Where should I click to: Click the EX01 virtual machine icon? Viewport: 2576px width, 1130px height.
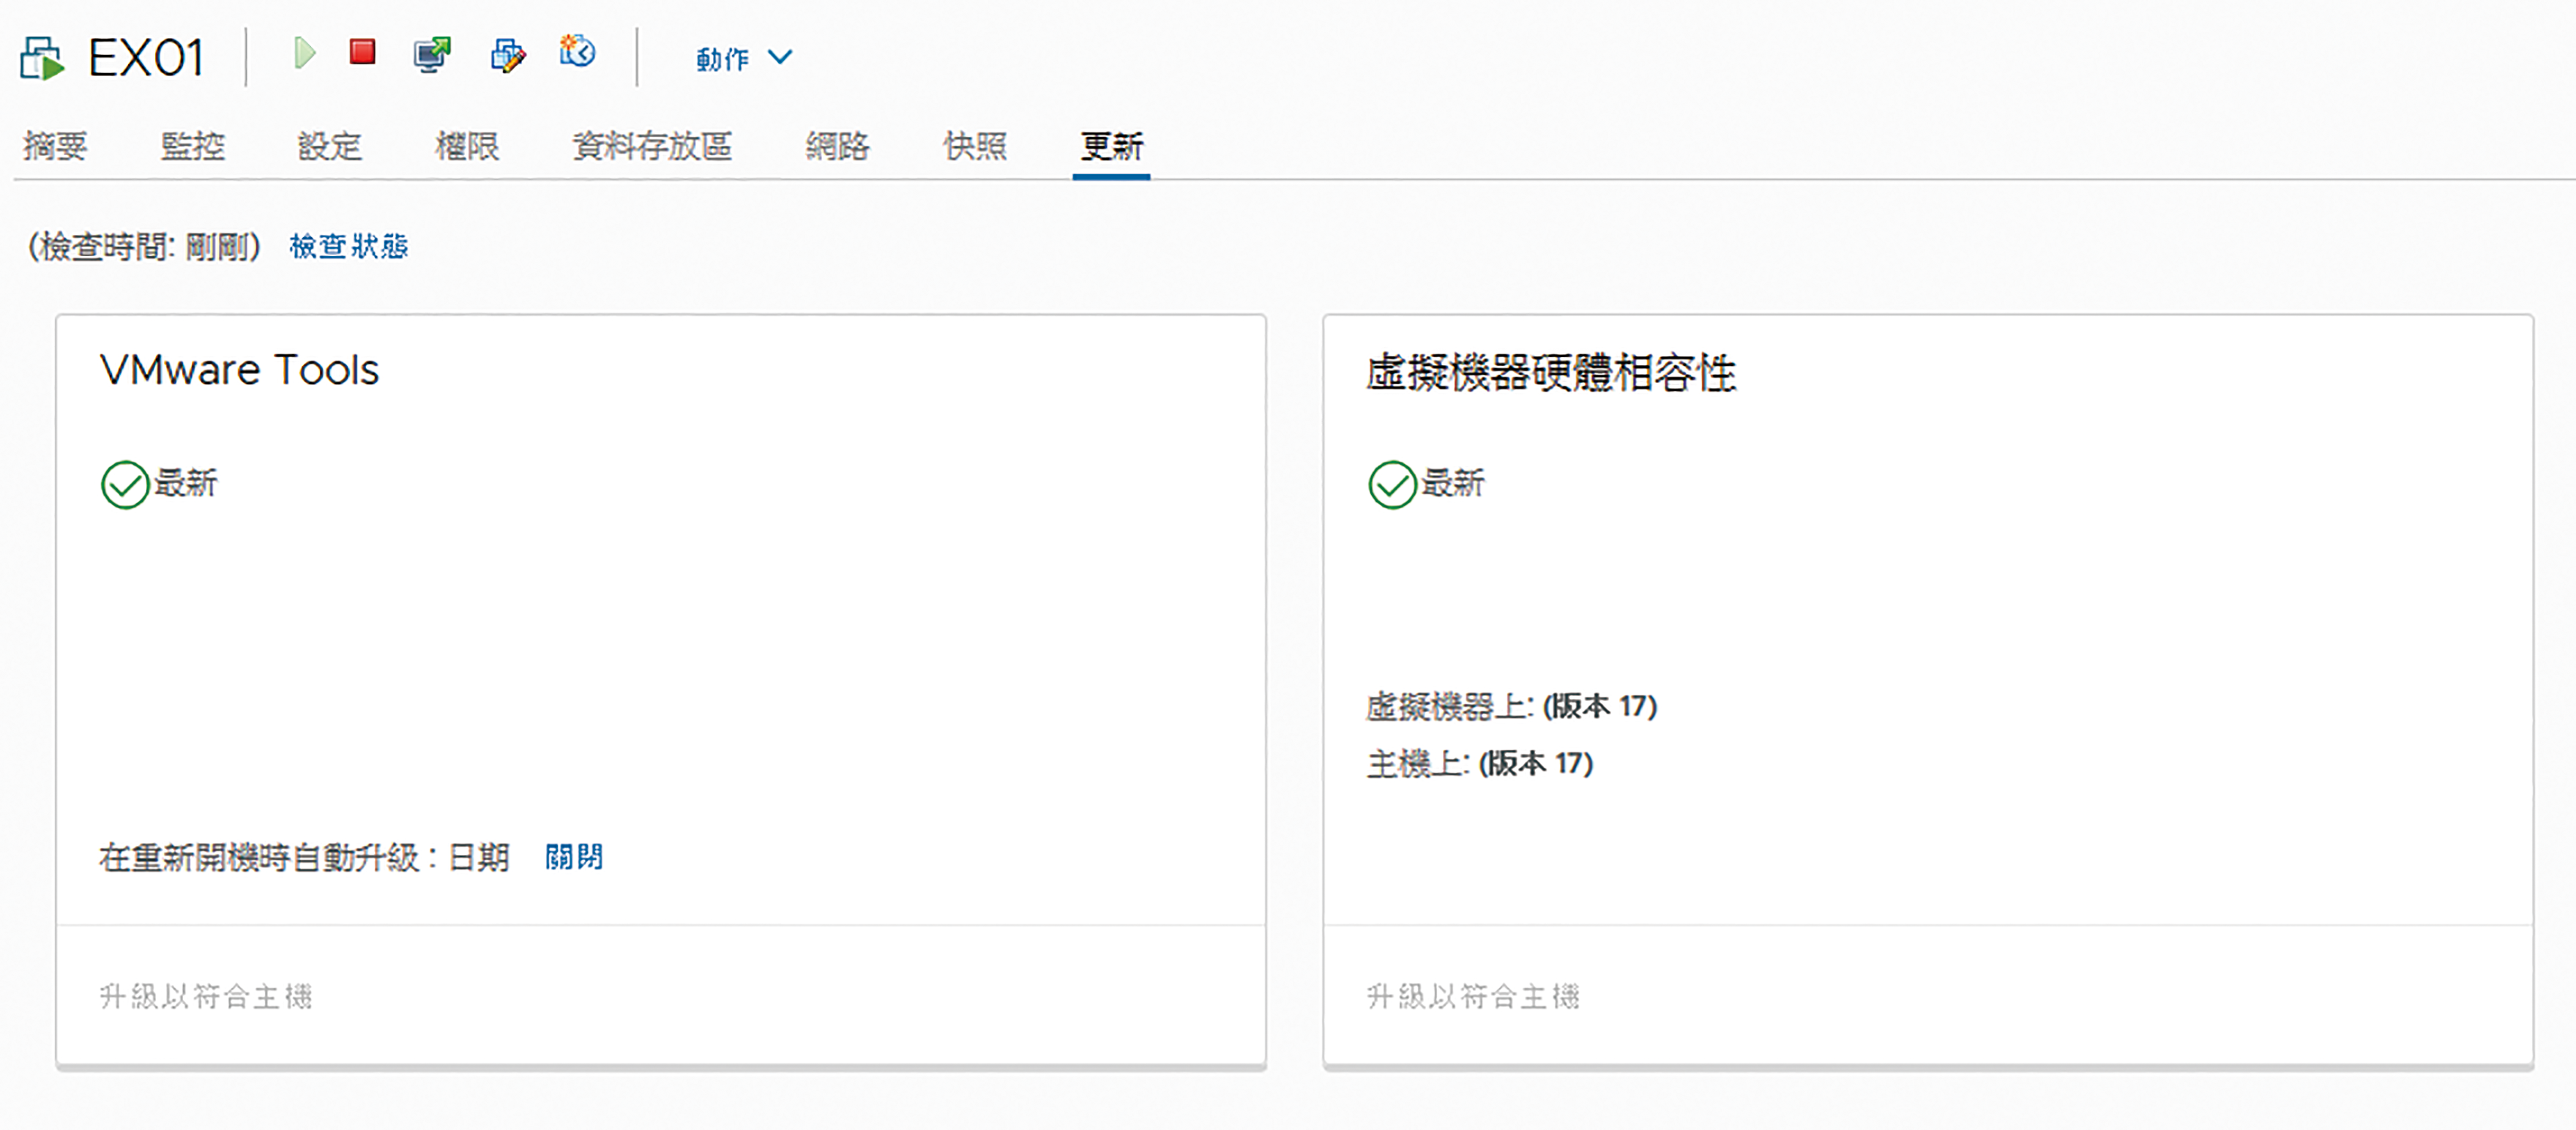point(42,58)
